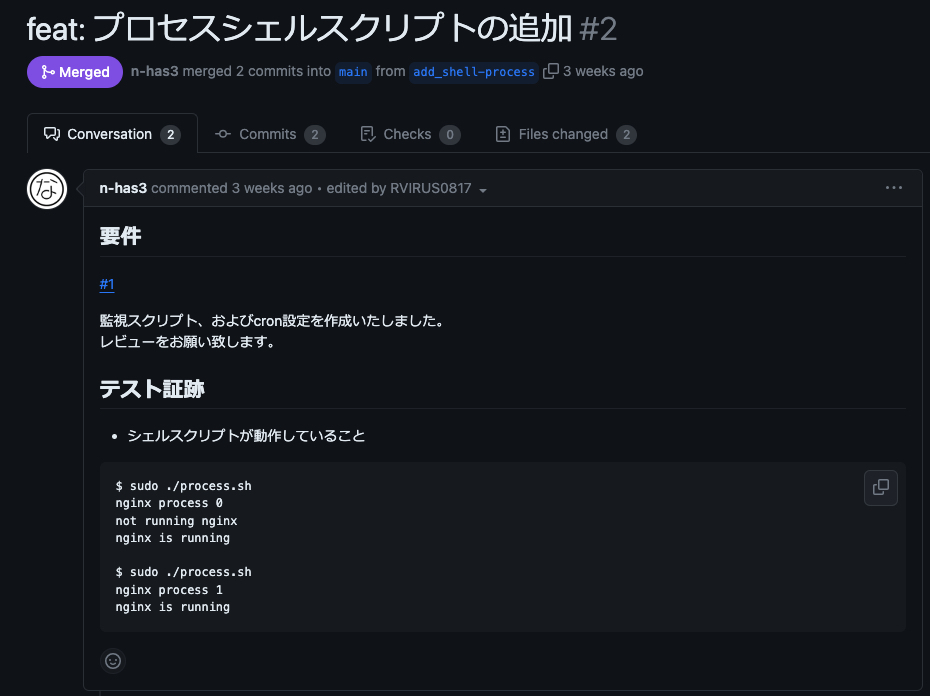
Task: Click the add_shell-process branch label
Action: (473, 71)
